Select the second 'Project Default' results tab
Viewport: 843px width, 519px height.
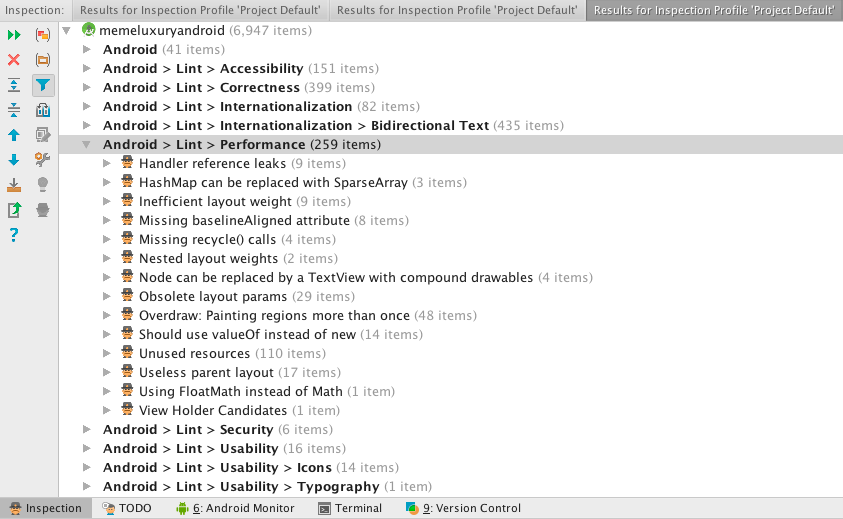[457, 10]
